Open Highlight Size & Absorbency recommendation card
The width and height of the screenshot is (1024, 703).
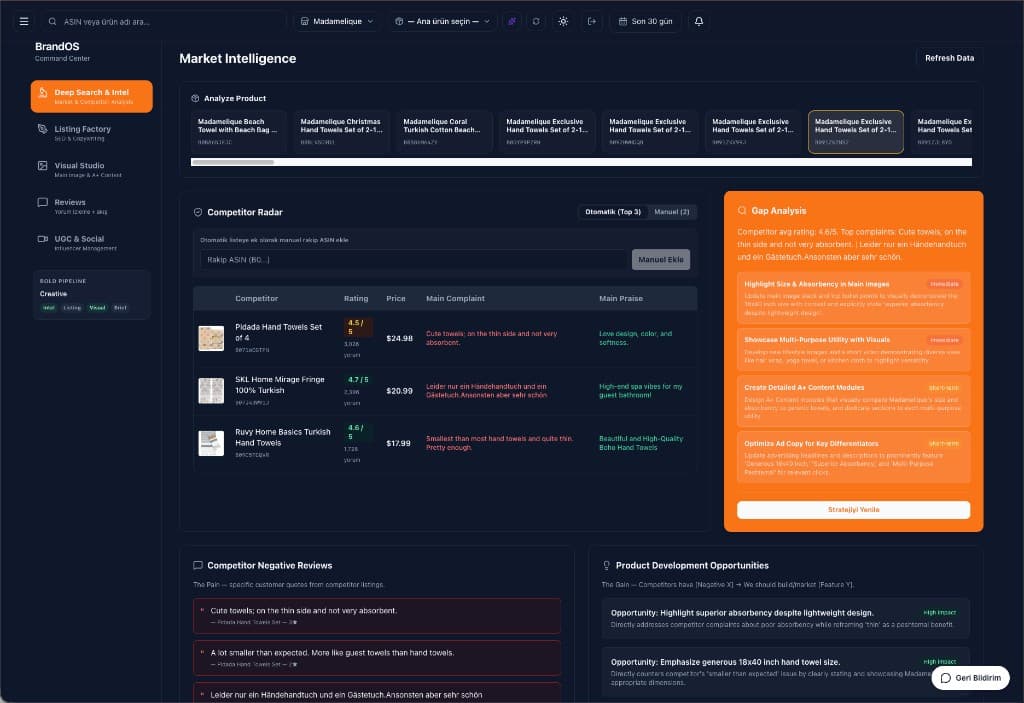tap(854, 298)
